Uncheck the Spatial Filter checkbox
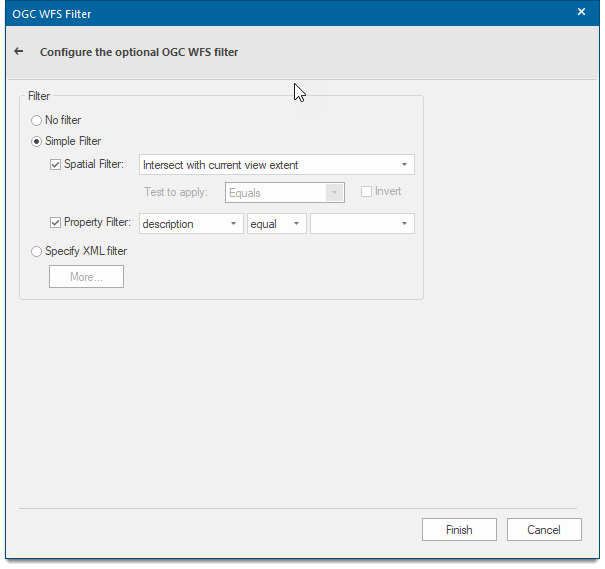The width and height of the screenshot is (605, 569). click(x=56, y=164)
